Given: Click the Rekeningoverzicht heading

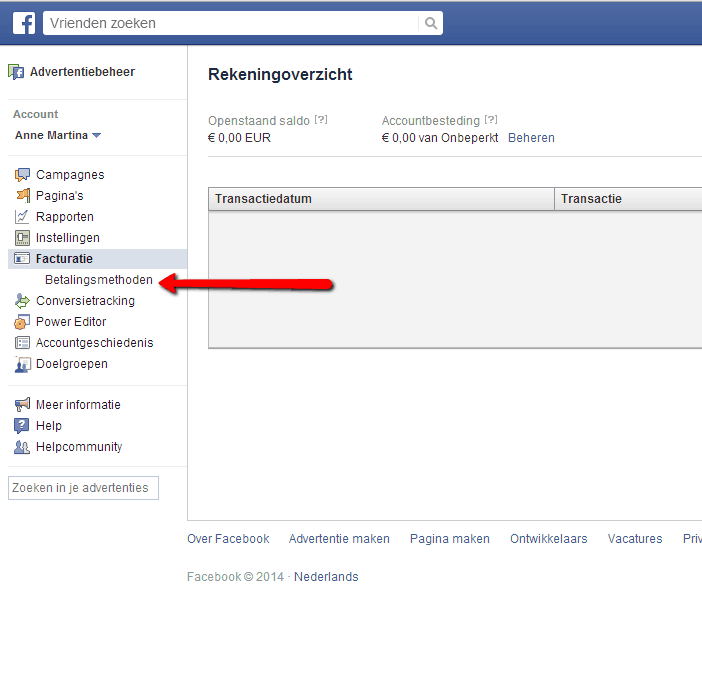Looking at the screenshot, I should pyautogui.click(x=280, y=74).
